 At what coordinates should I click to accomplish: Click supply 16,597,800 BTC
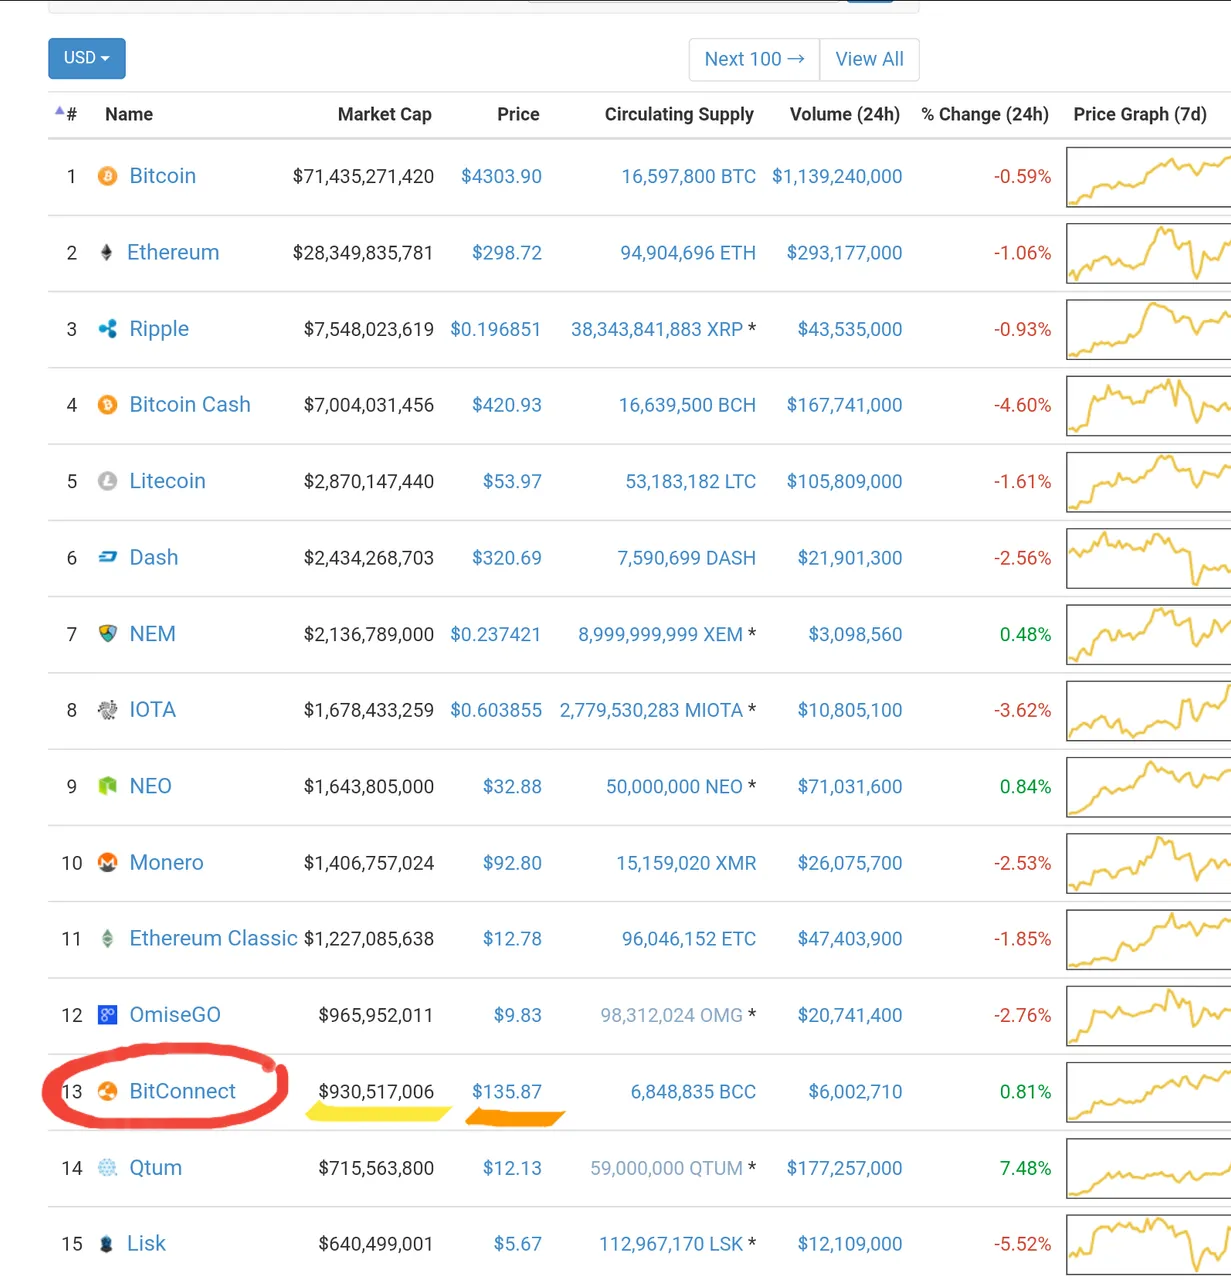[x=688, y=176]
